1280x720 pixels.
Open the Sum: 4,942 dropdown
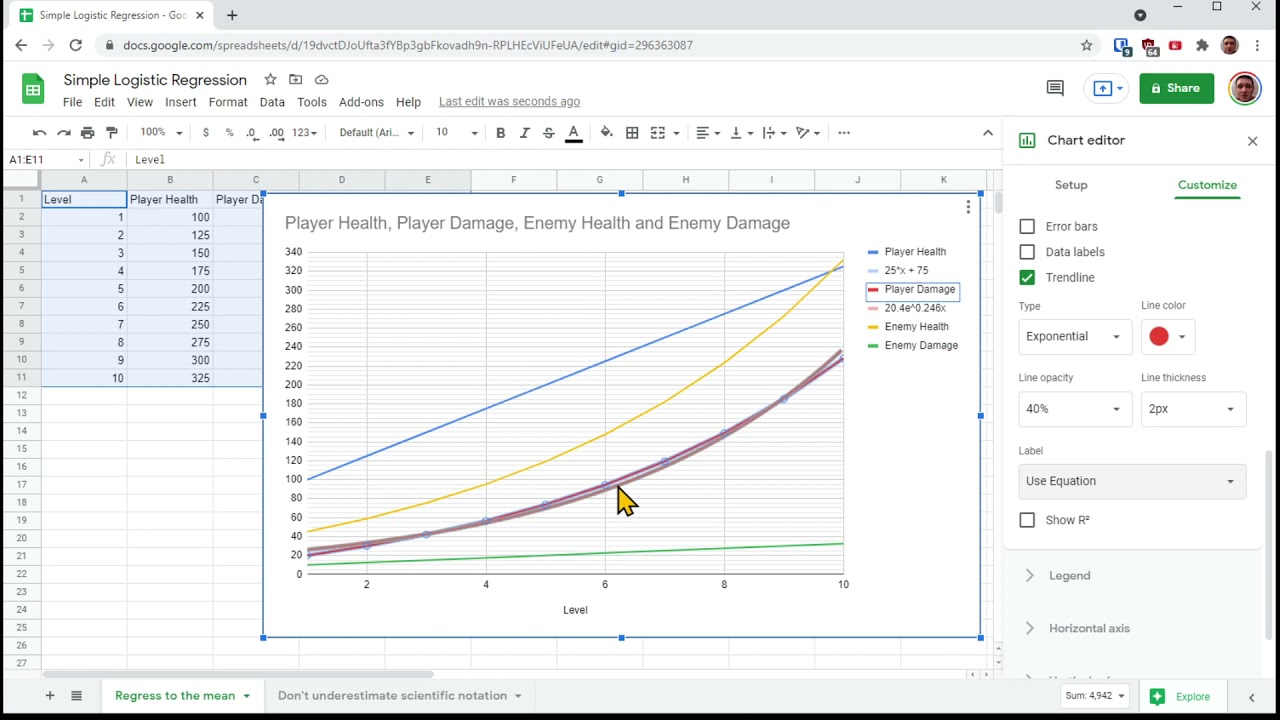click(x=1094, y=696)
